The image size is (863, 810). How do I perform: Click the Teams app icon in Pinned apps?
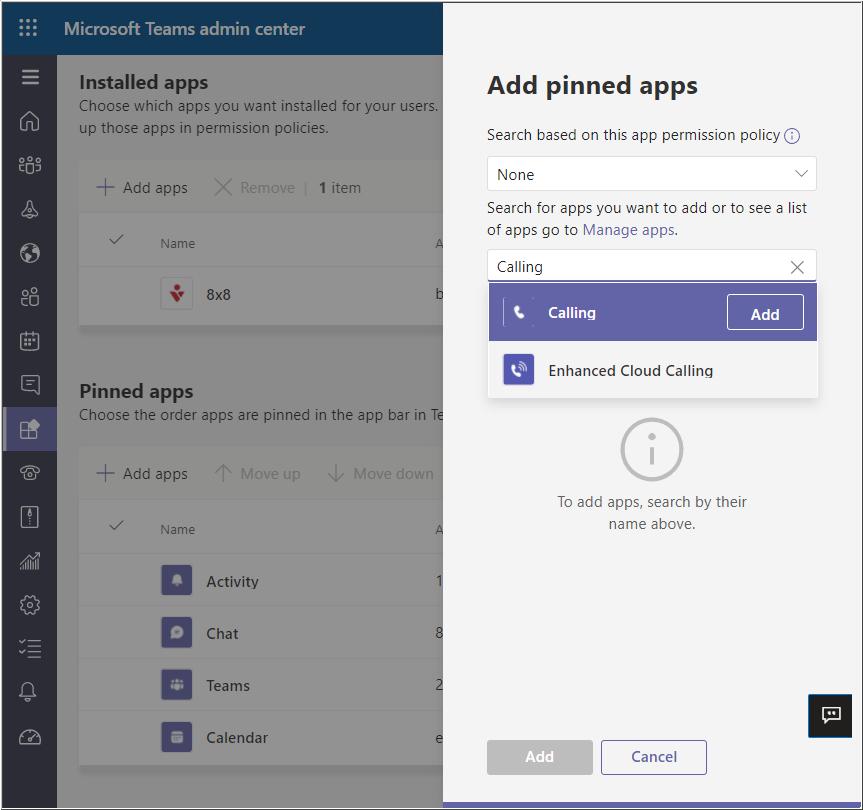[177, 685]
